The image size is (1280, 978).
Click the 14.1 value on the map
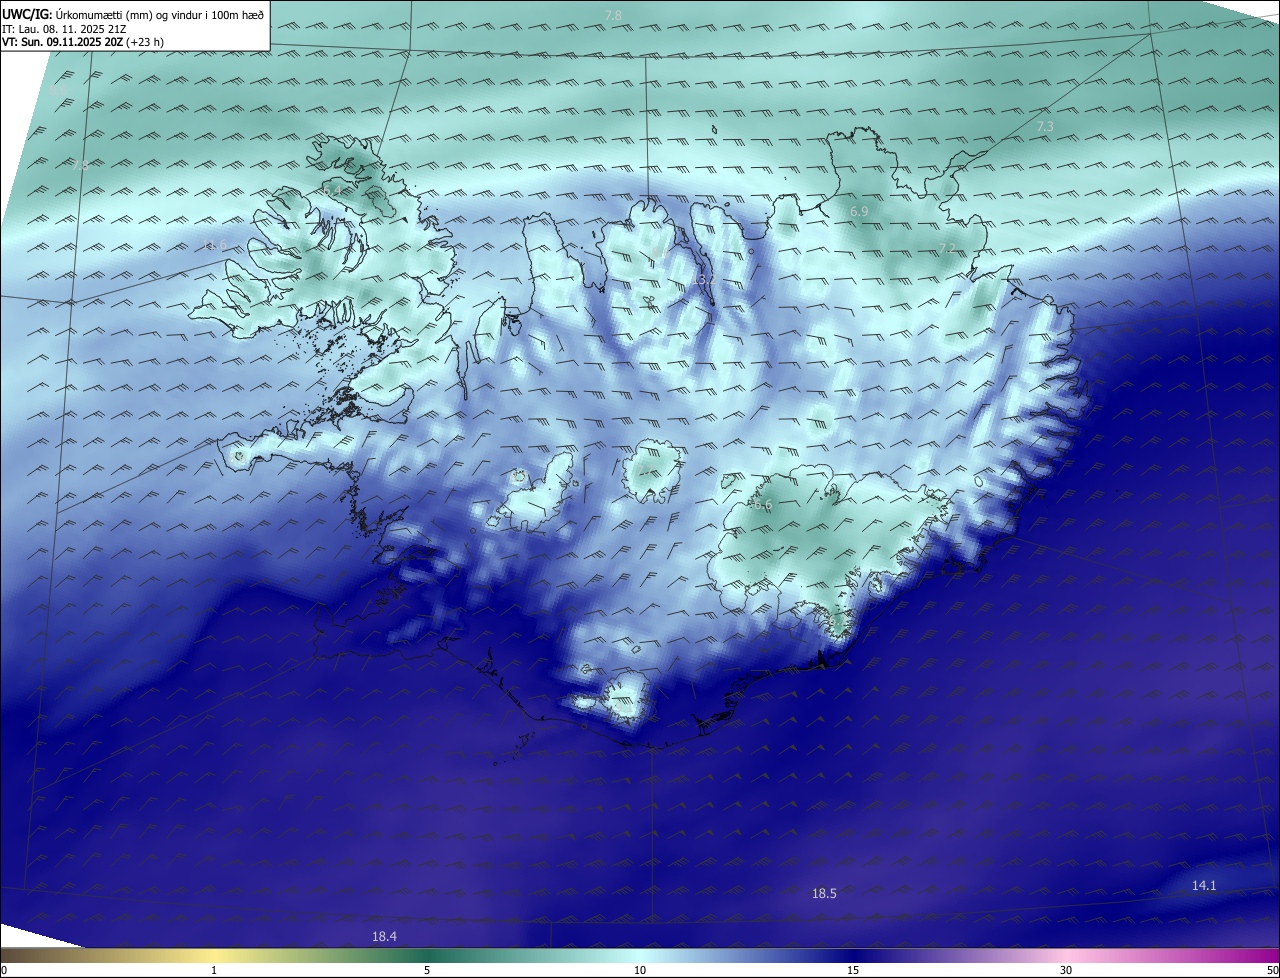(x=1204, y=886)
